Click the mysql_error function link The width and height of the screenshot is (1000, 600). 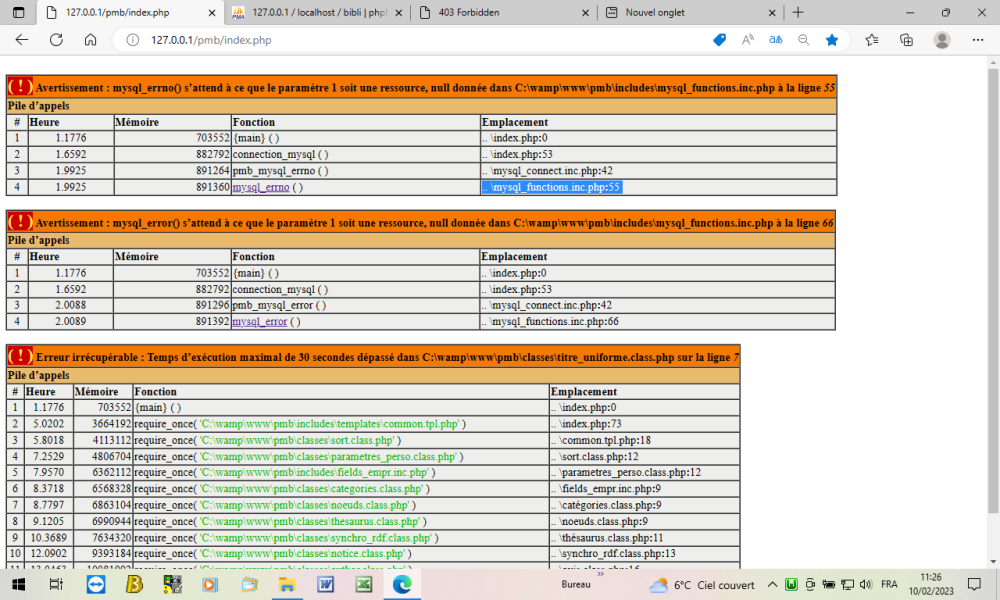point(259,322)
